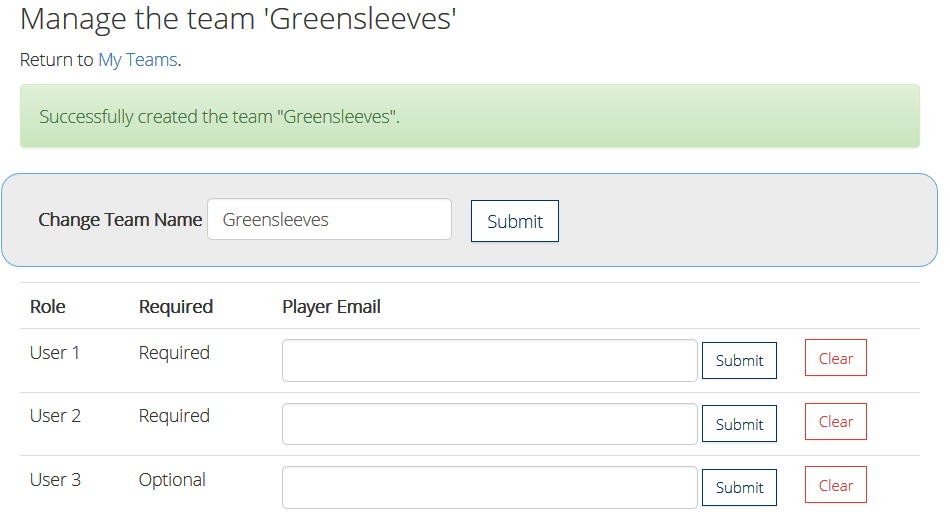Viewport: 950px width, 521px height.
Task: Select the User 1 role cell
Action: 55,353
